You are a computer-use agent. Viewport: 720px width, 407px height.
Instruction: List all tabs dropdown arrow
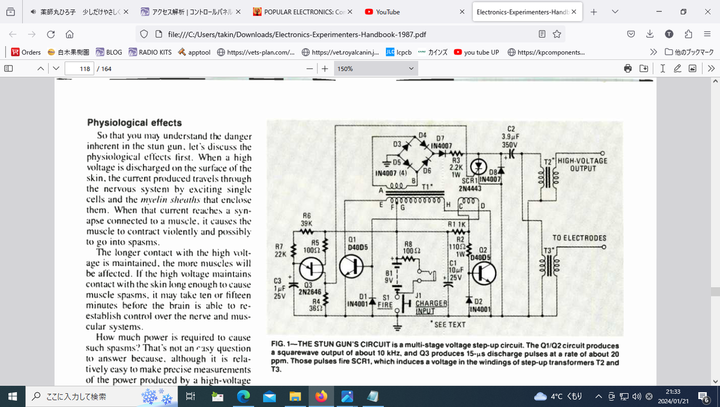[613, 12]
